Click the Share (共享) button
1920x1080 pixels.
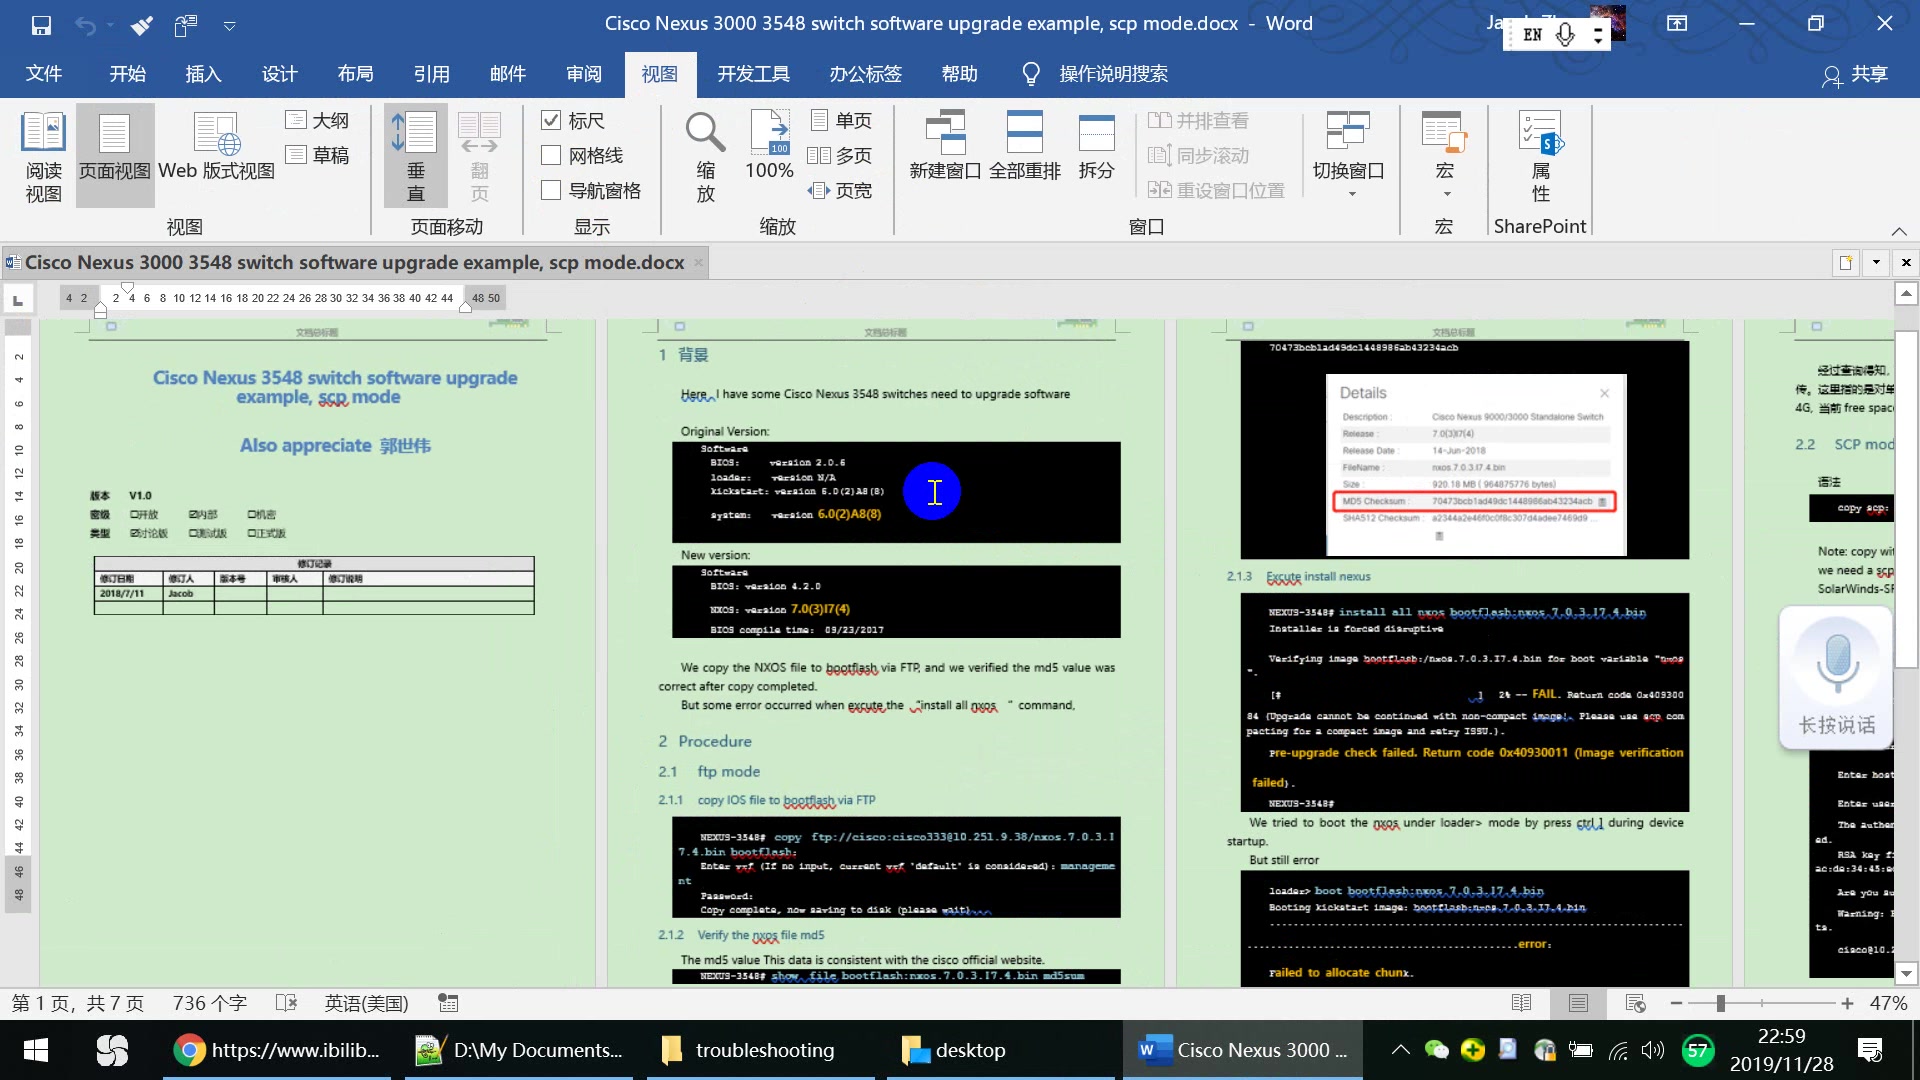tap(1856, 74)
